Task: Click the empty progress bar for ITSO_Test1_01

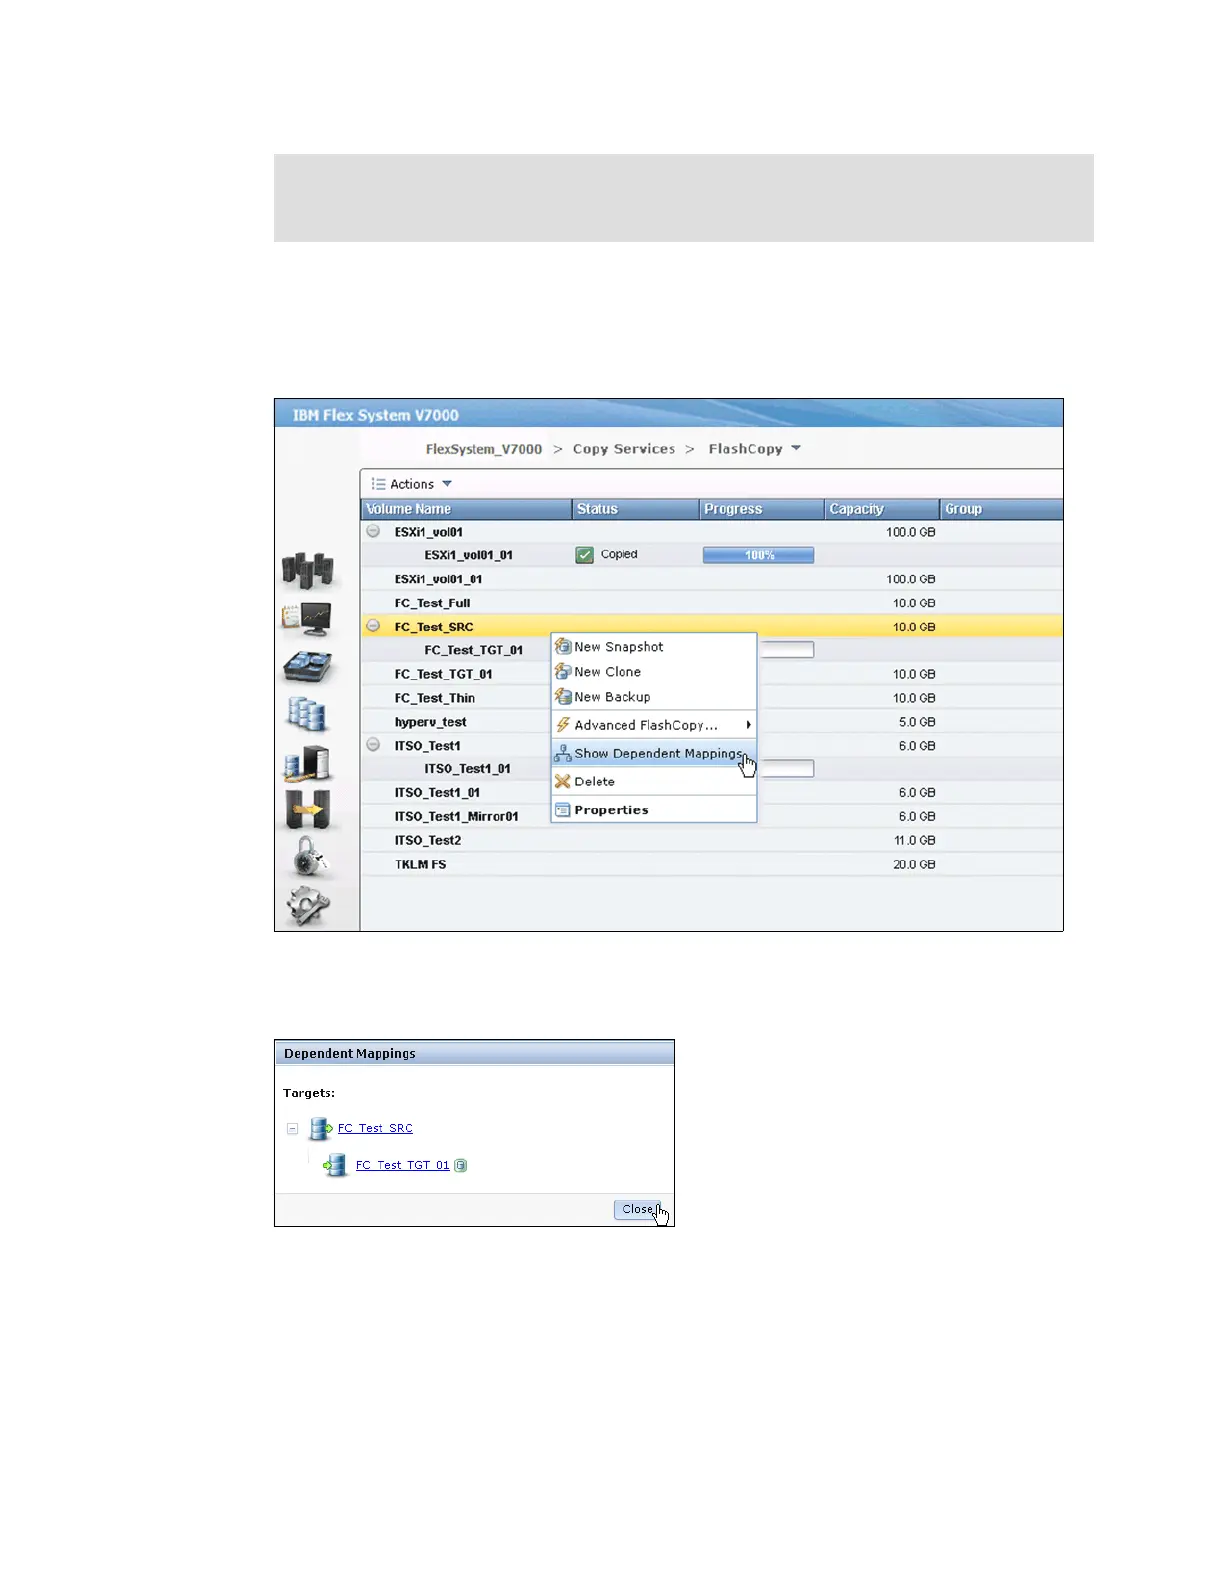Action: pyautogui.click(x=786, y=768)
